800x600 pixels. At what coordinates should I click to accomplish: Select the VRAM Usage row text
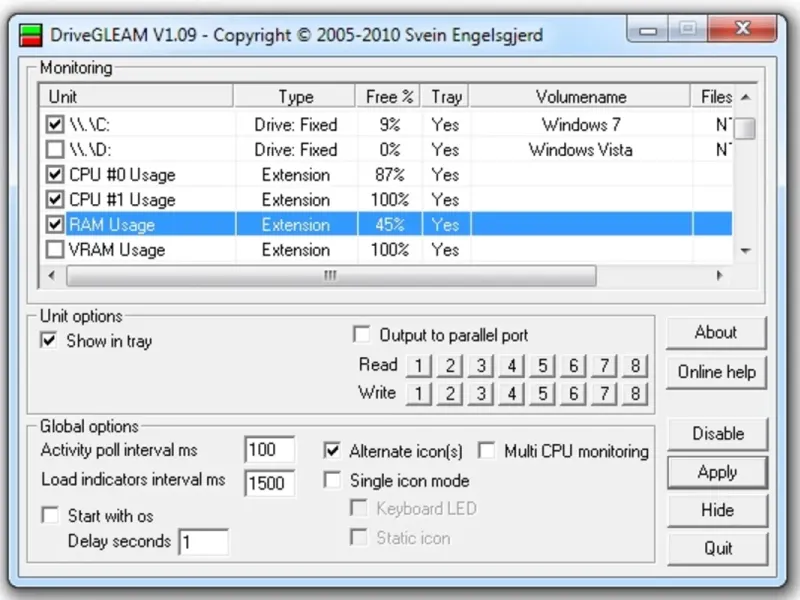[x=117, y=250]
